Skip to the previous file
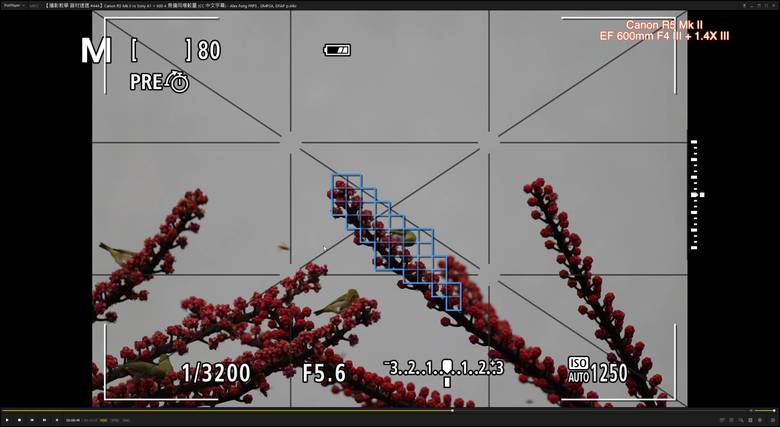The width and height of the screenshot is (780, 427). (x=32, y=420)
